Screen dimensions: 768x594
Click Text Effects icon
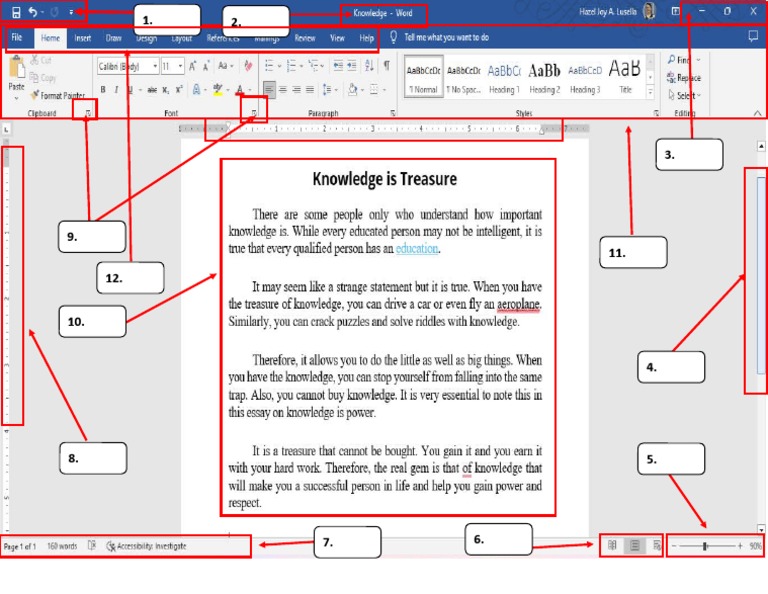pyautogui.click(x=196, y=90)
